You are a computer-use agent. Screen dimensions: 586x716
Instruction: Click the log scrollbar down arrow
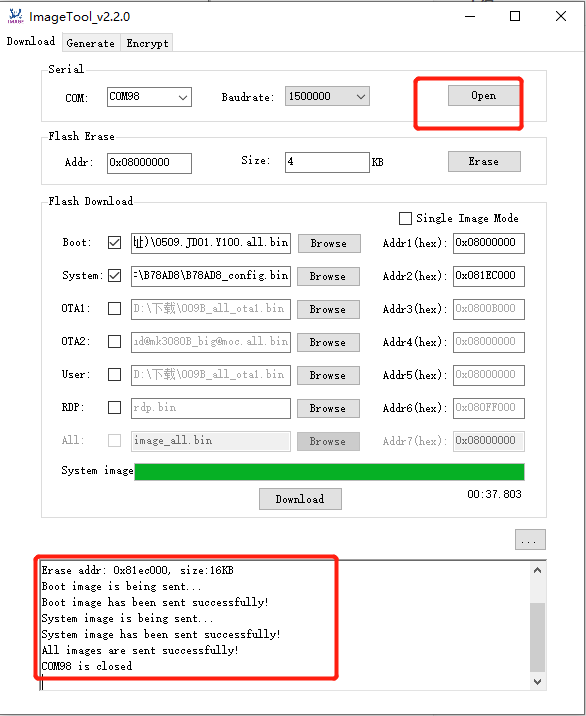coord(538,682)
